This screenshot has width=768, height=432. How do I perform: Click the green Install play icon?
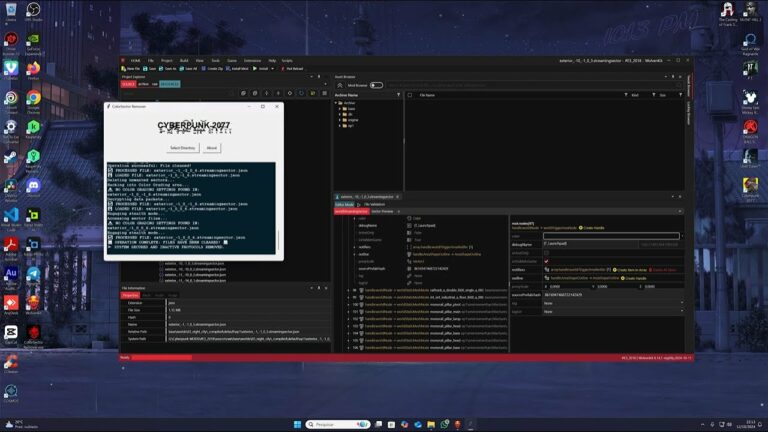pos(255,69)
